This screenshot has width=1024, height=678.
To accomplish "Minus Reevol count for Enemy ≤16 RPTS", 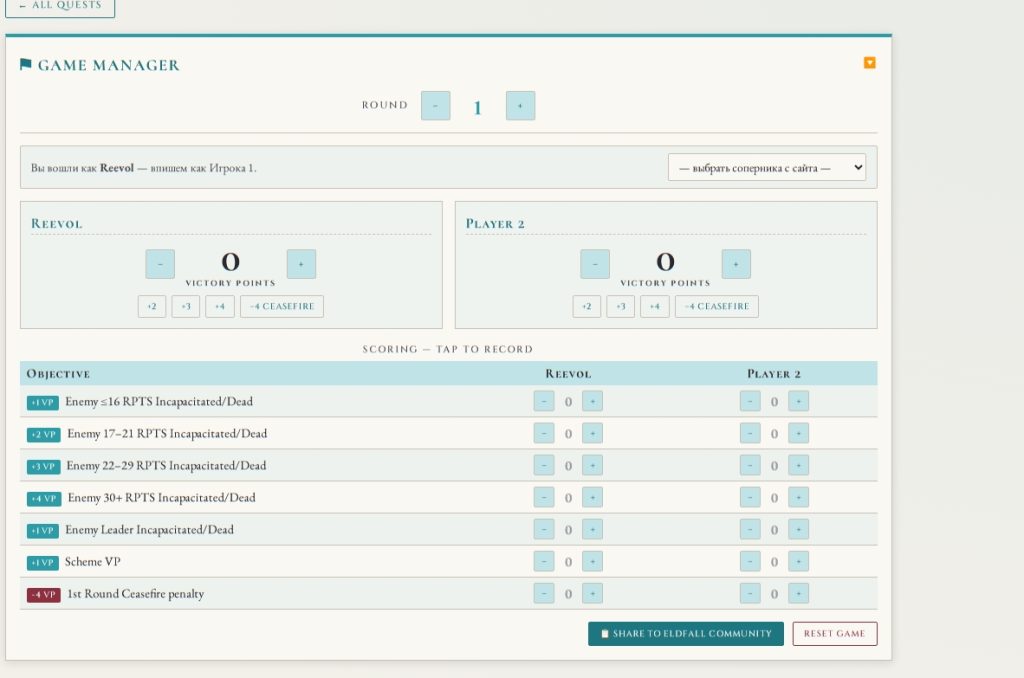I will 543,401.
